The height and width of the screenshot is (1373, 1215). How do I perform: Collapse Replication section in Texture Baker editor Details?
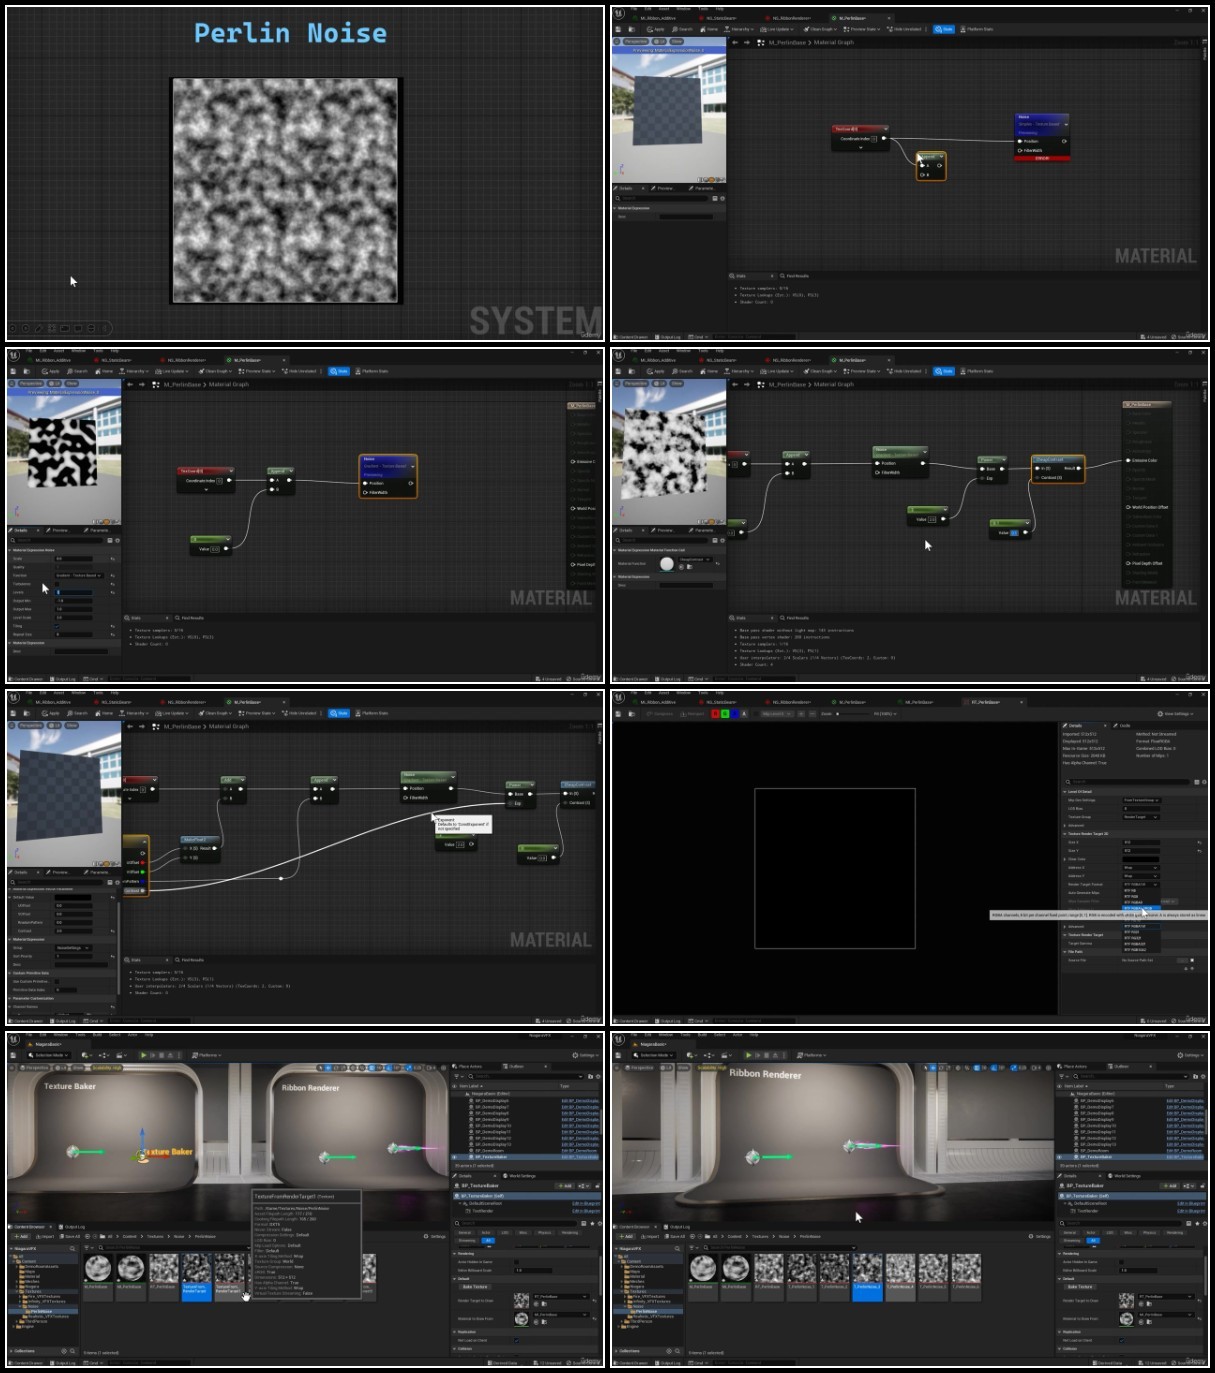[454, 1331]
